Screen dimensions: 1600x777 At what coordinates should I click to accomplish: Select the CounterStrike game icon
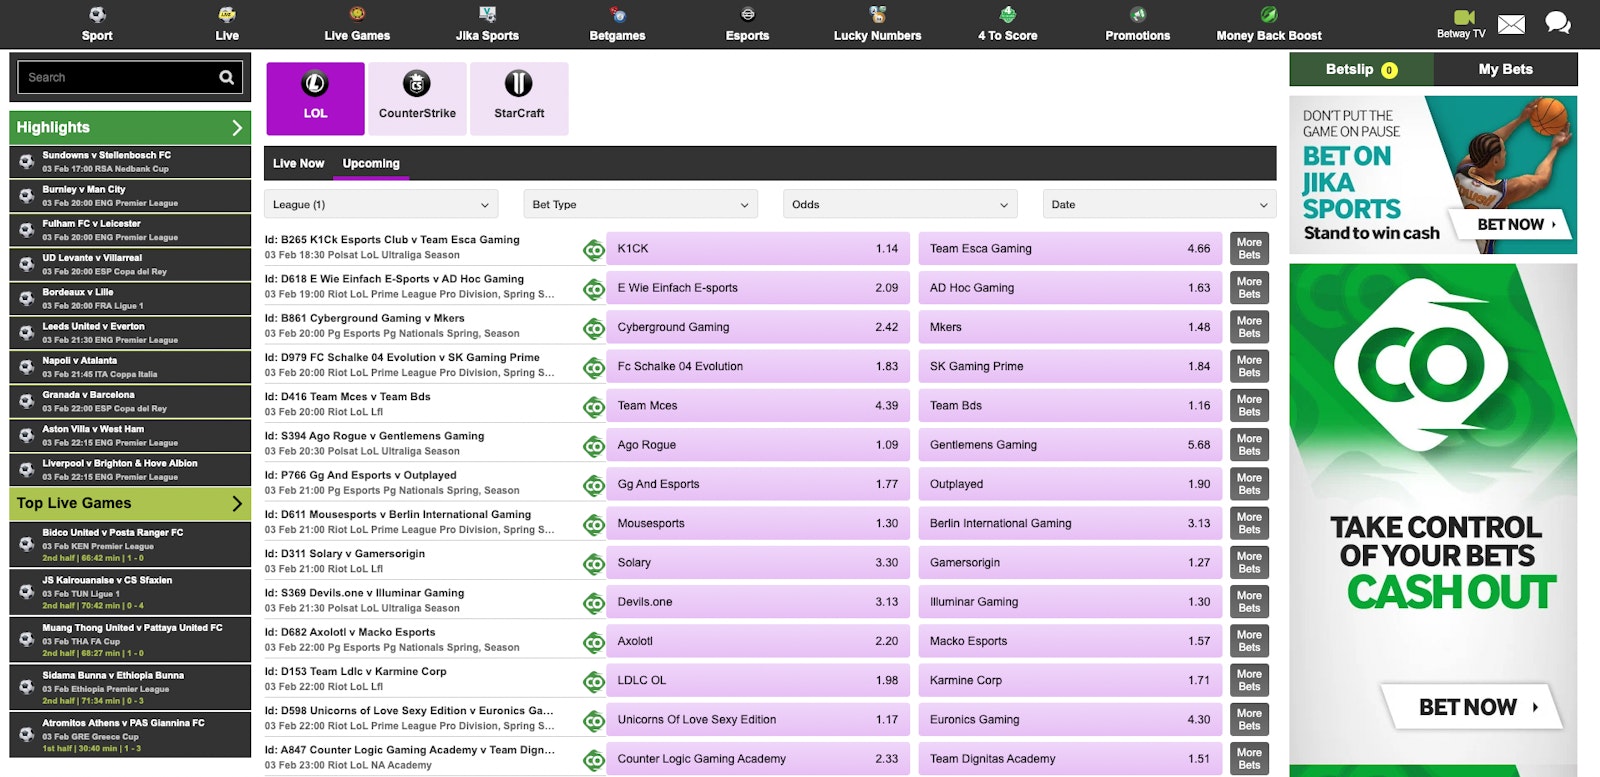point(417,85)
